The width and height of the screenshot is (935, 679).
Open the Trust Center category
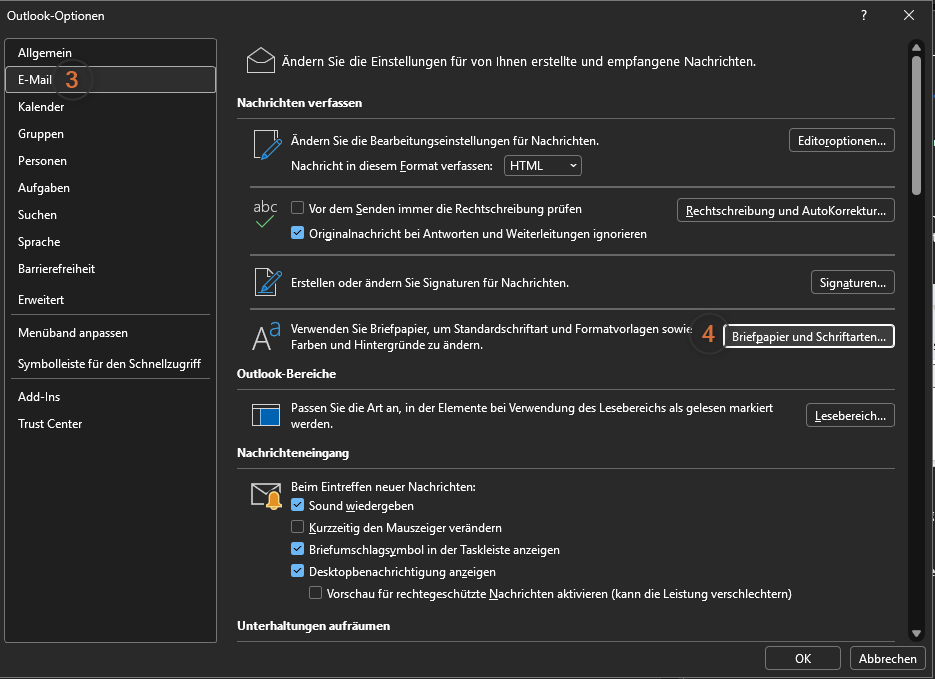click(110, 424)
